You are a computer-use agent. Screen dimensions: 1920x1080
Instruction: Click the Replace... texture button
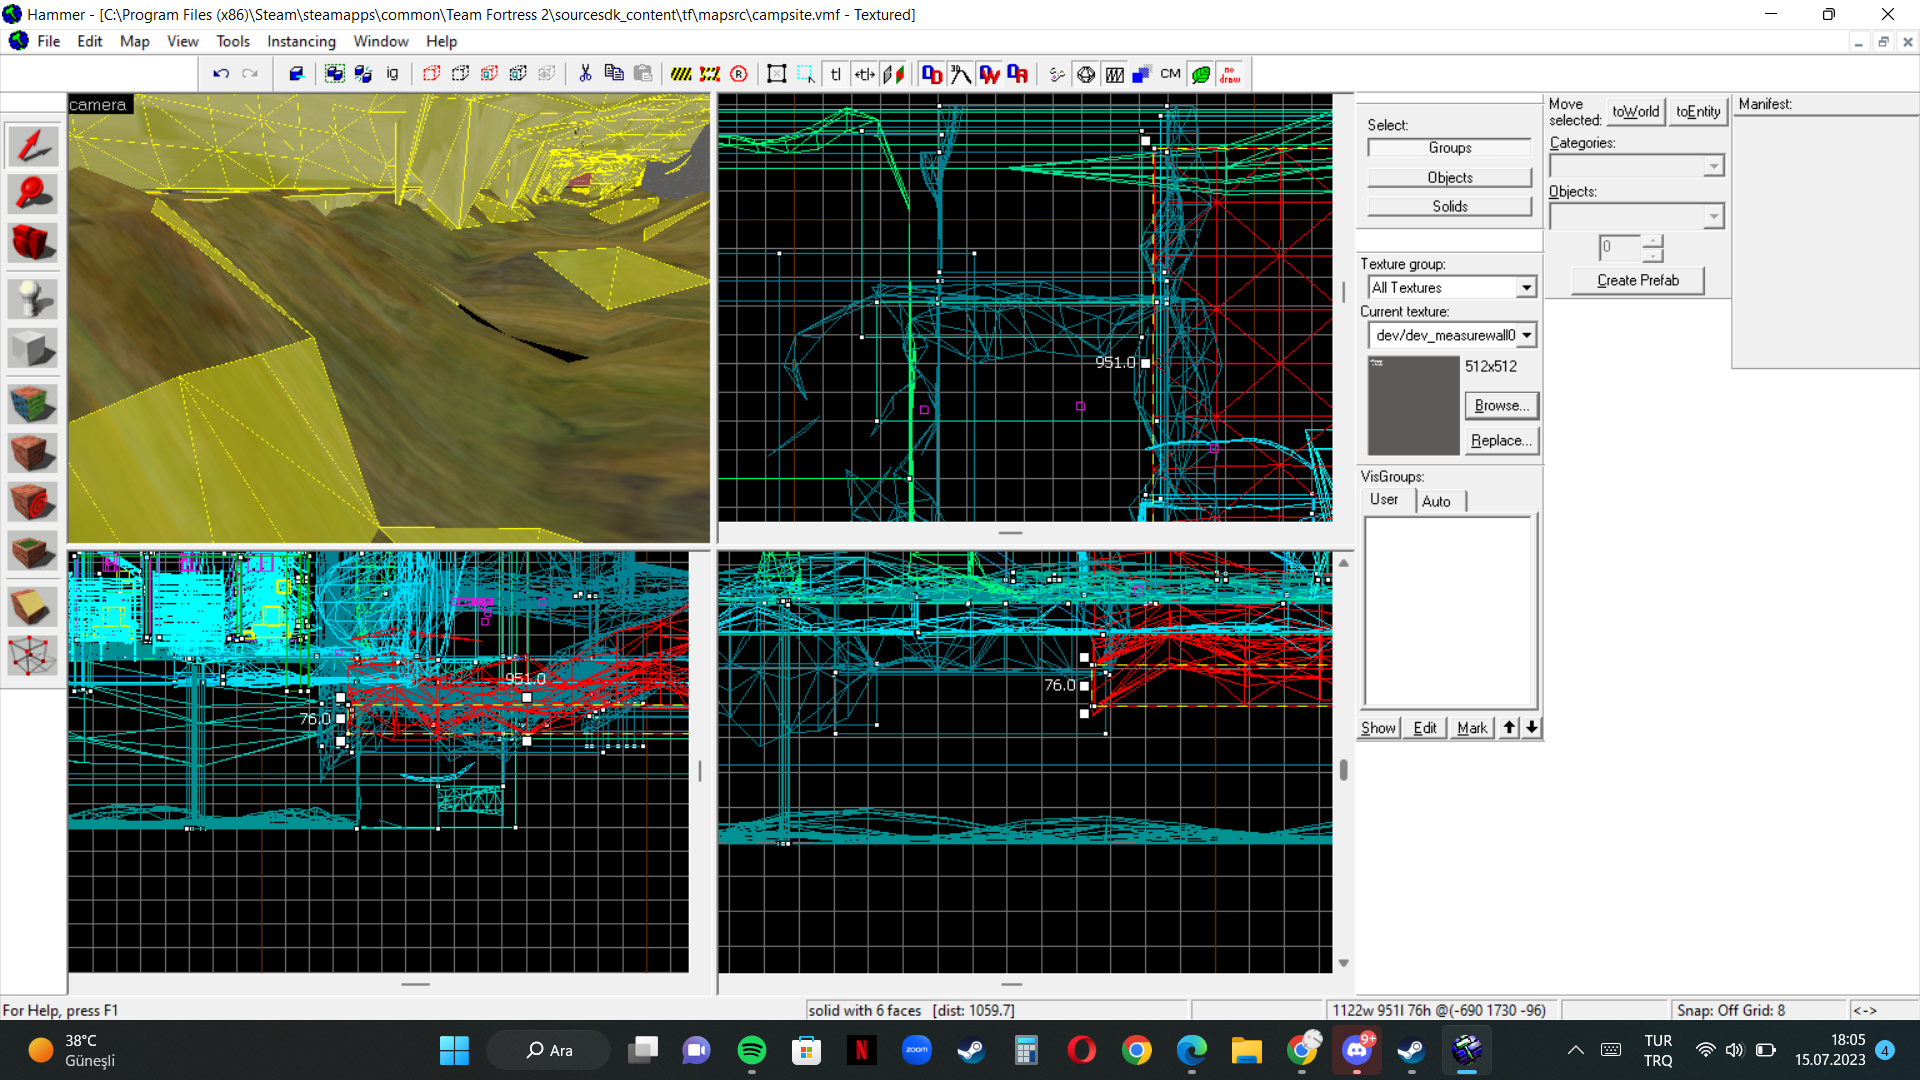[x=1502, y=441]
